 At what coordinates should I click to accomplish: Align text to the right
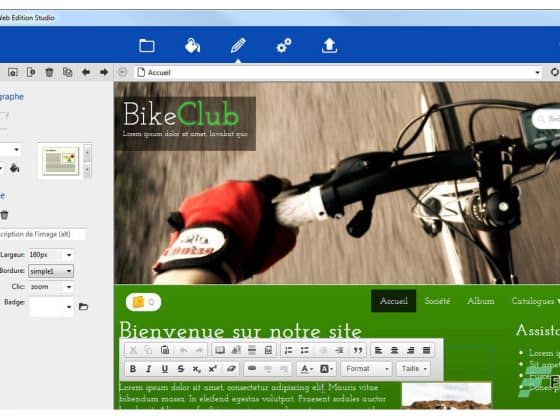tap(410, 350)
